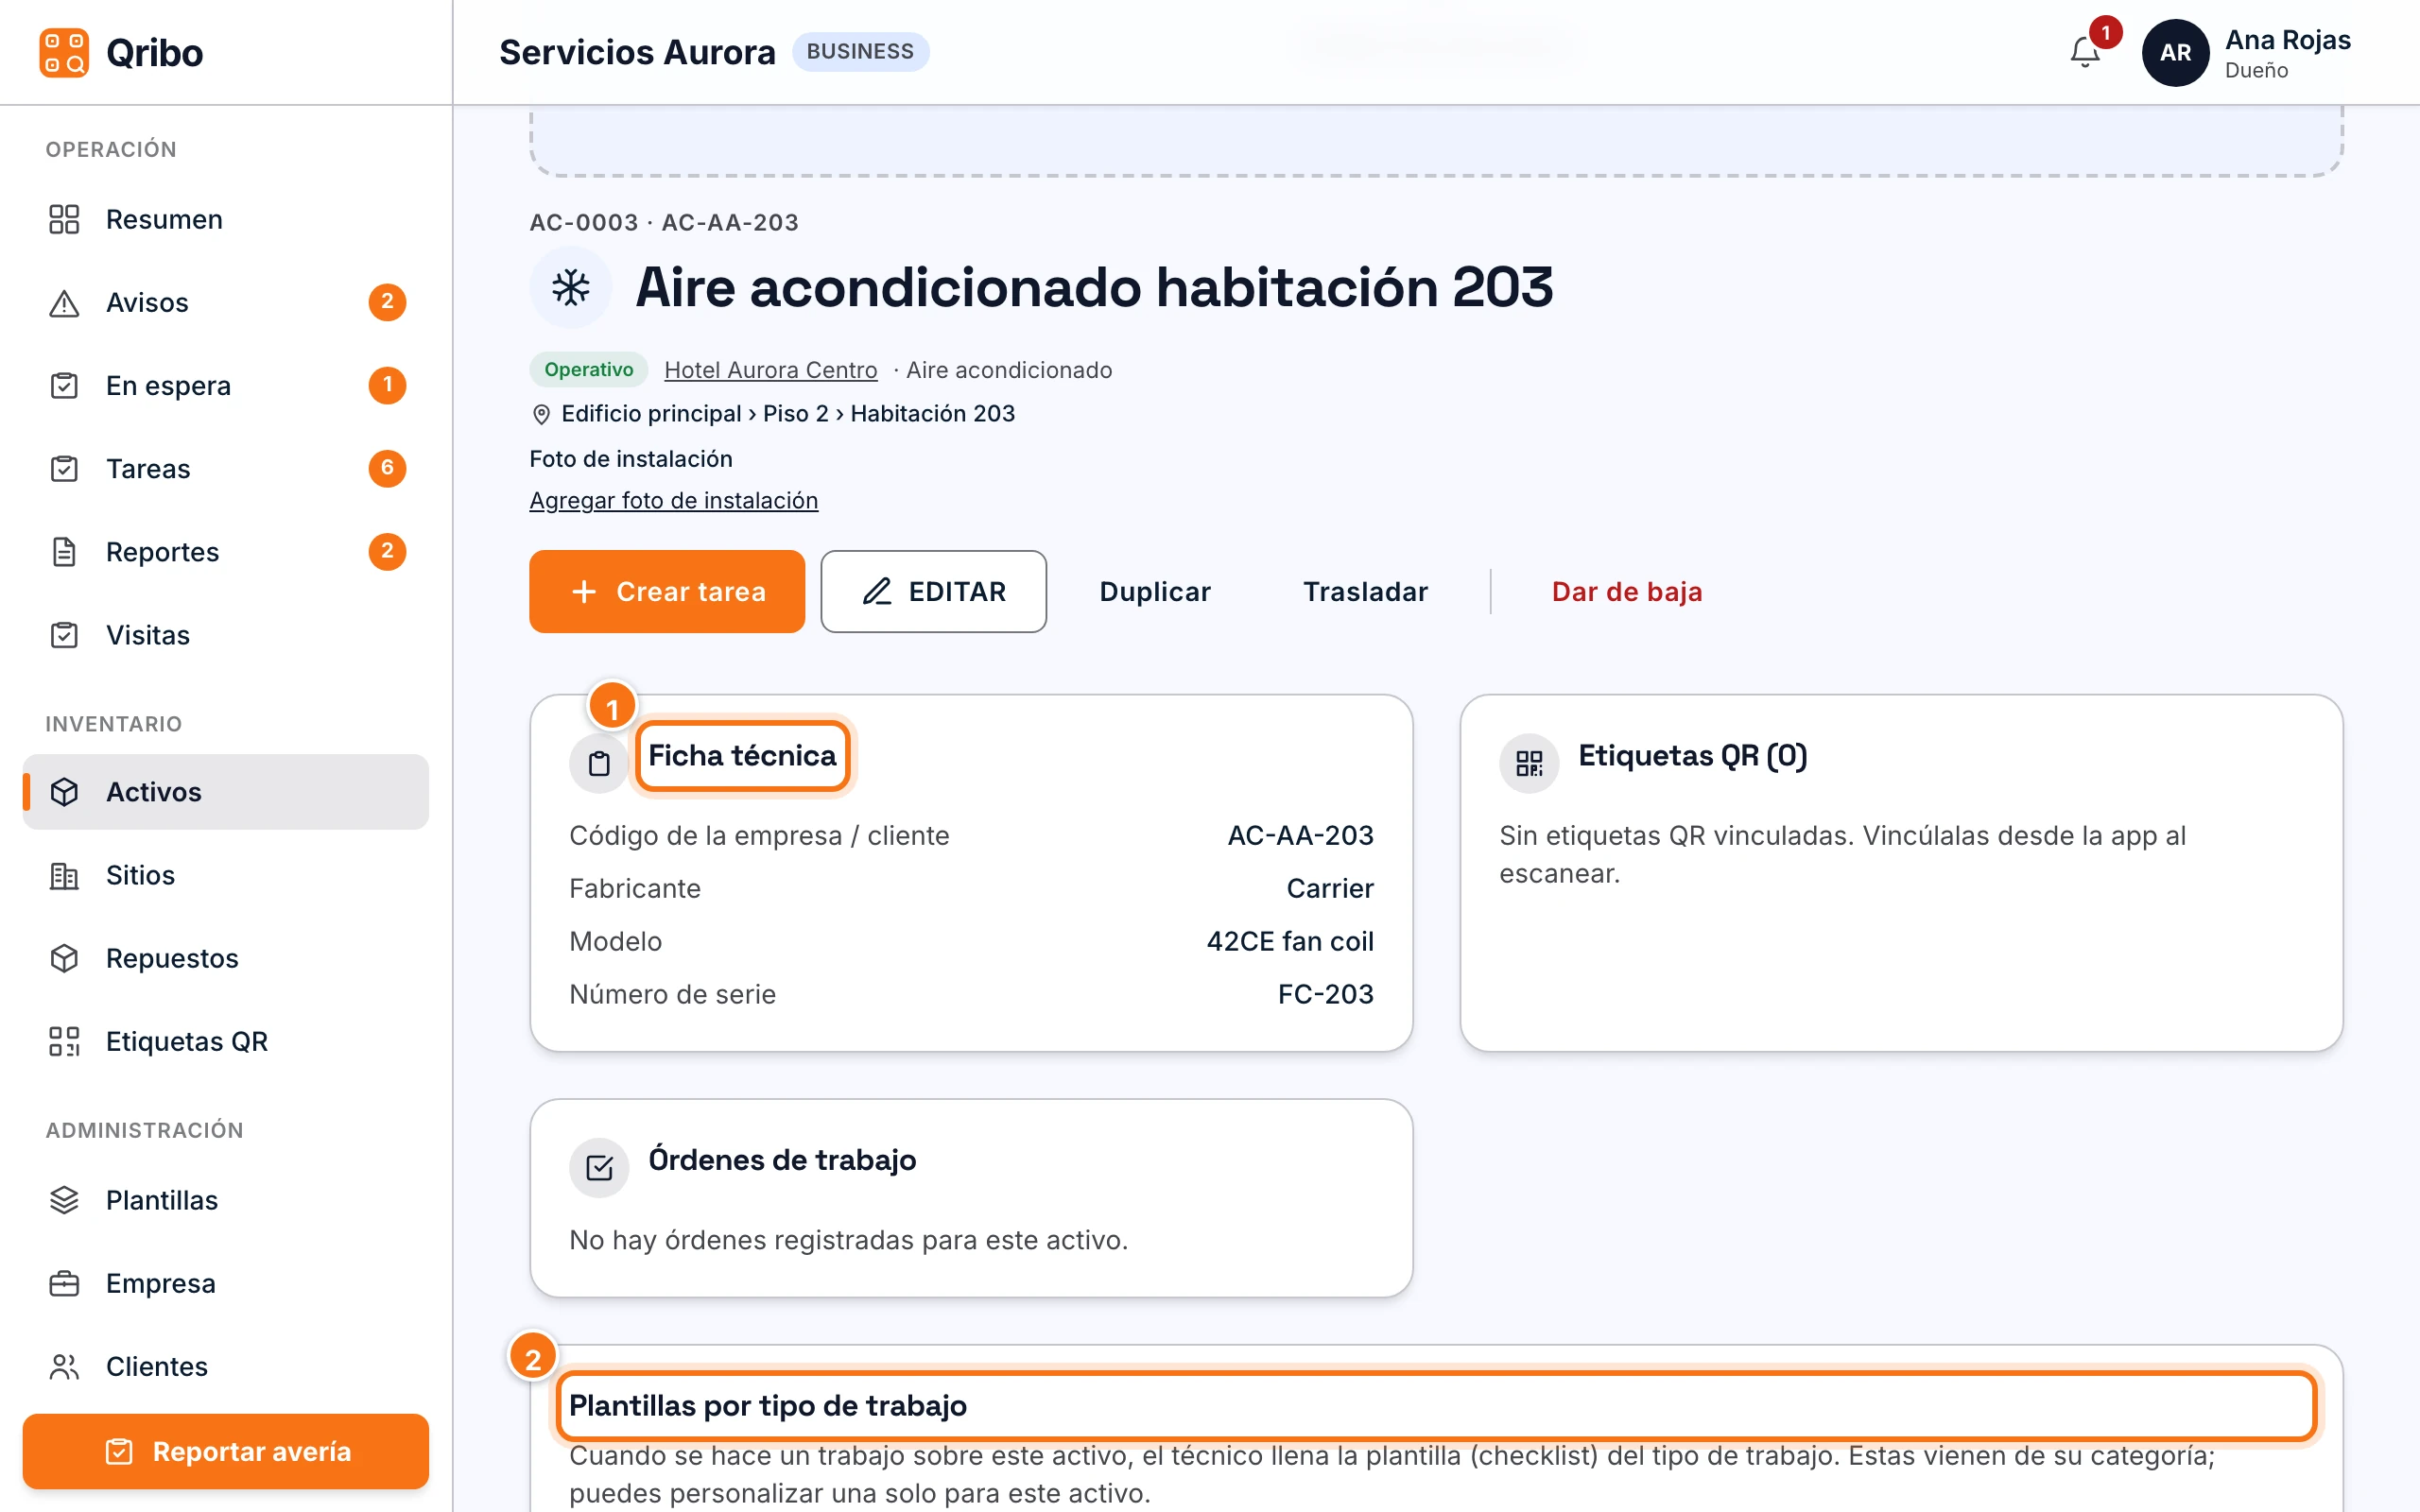Select Activos in the sidebar

coord(226,792)
